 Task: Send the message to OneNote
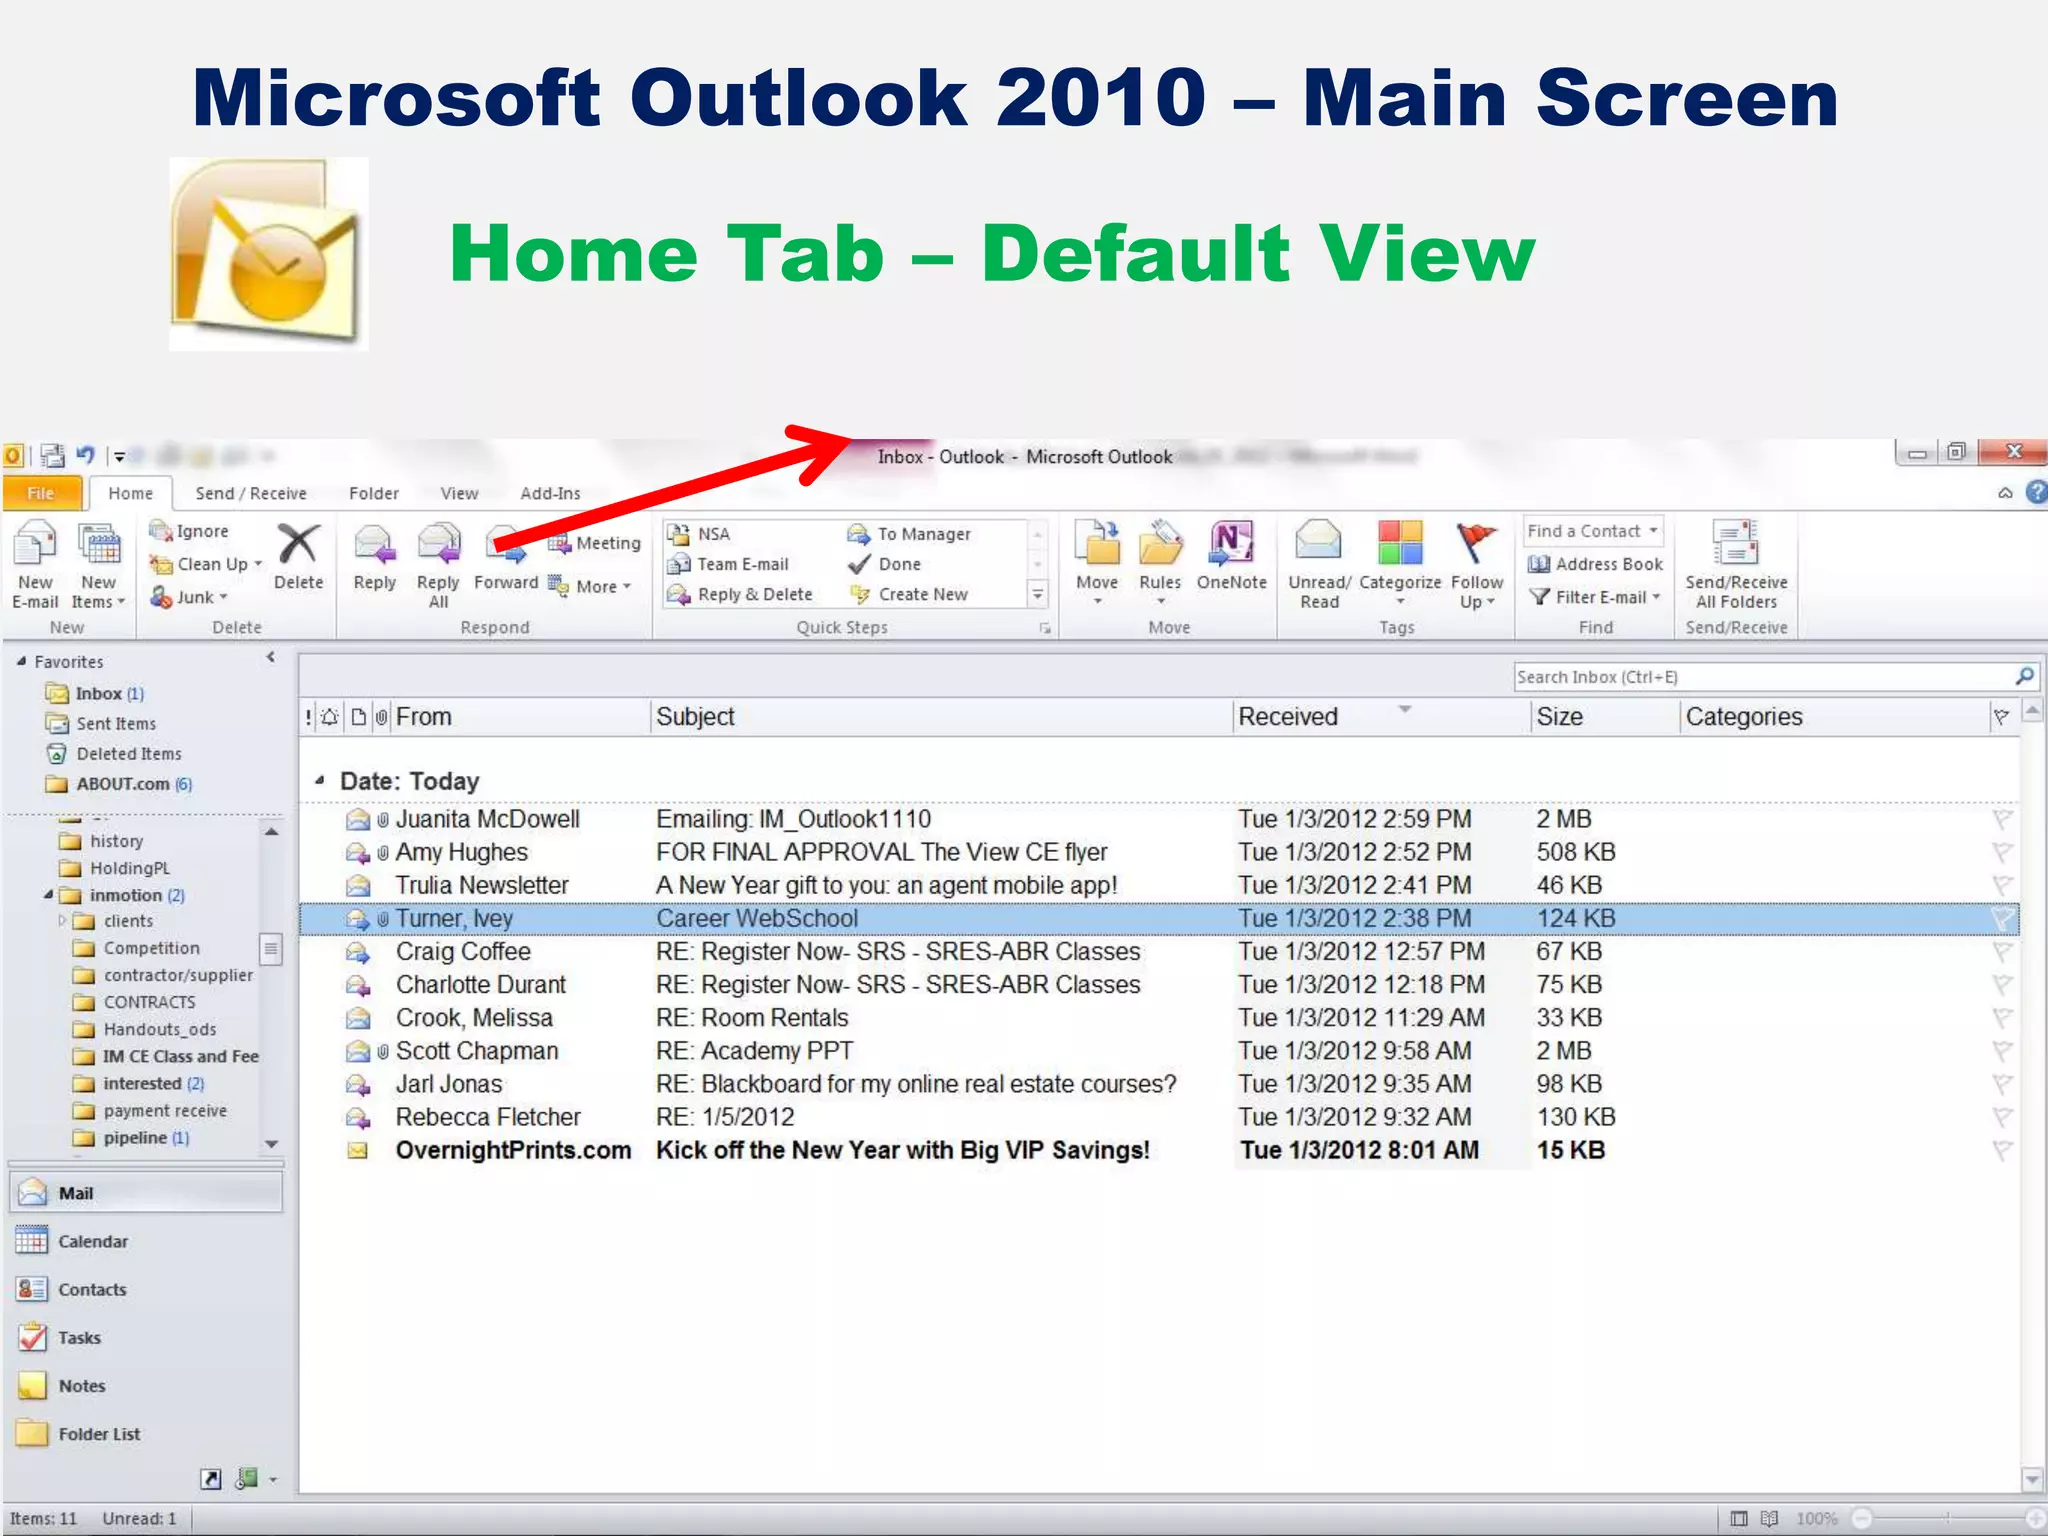(x=1232, y=557)
